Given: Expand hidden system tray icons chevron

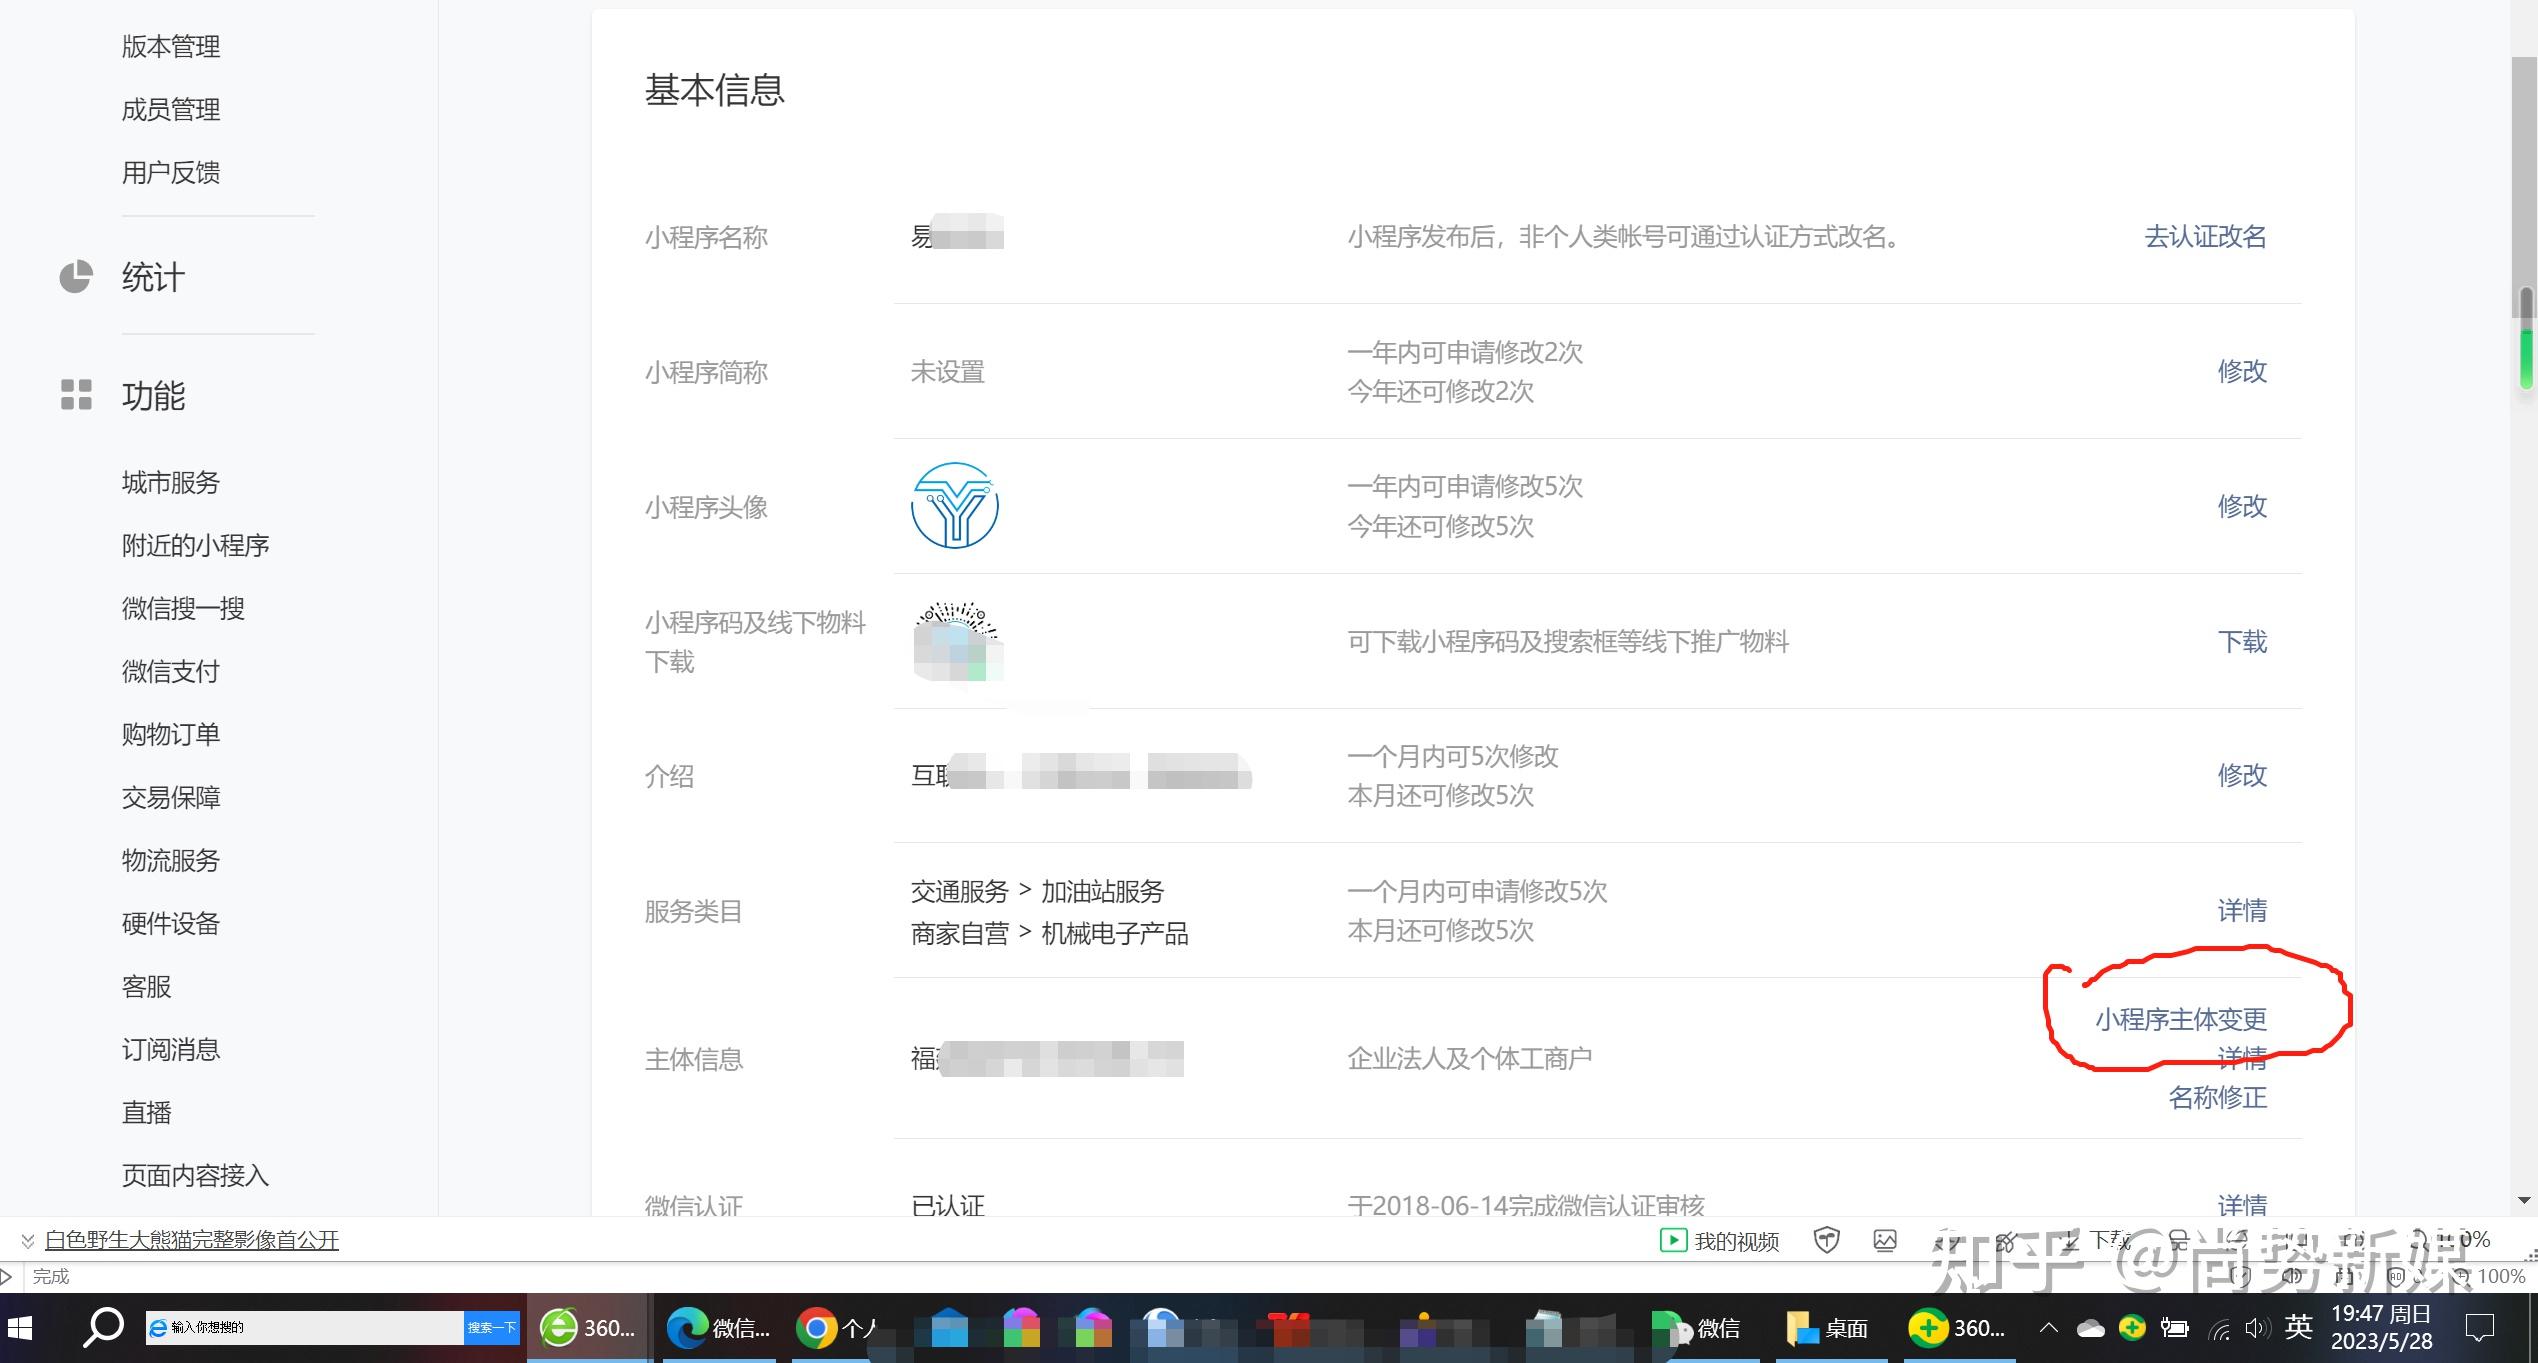Looking at the screenshot, I should (x=2048, y=1328).
